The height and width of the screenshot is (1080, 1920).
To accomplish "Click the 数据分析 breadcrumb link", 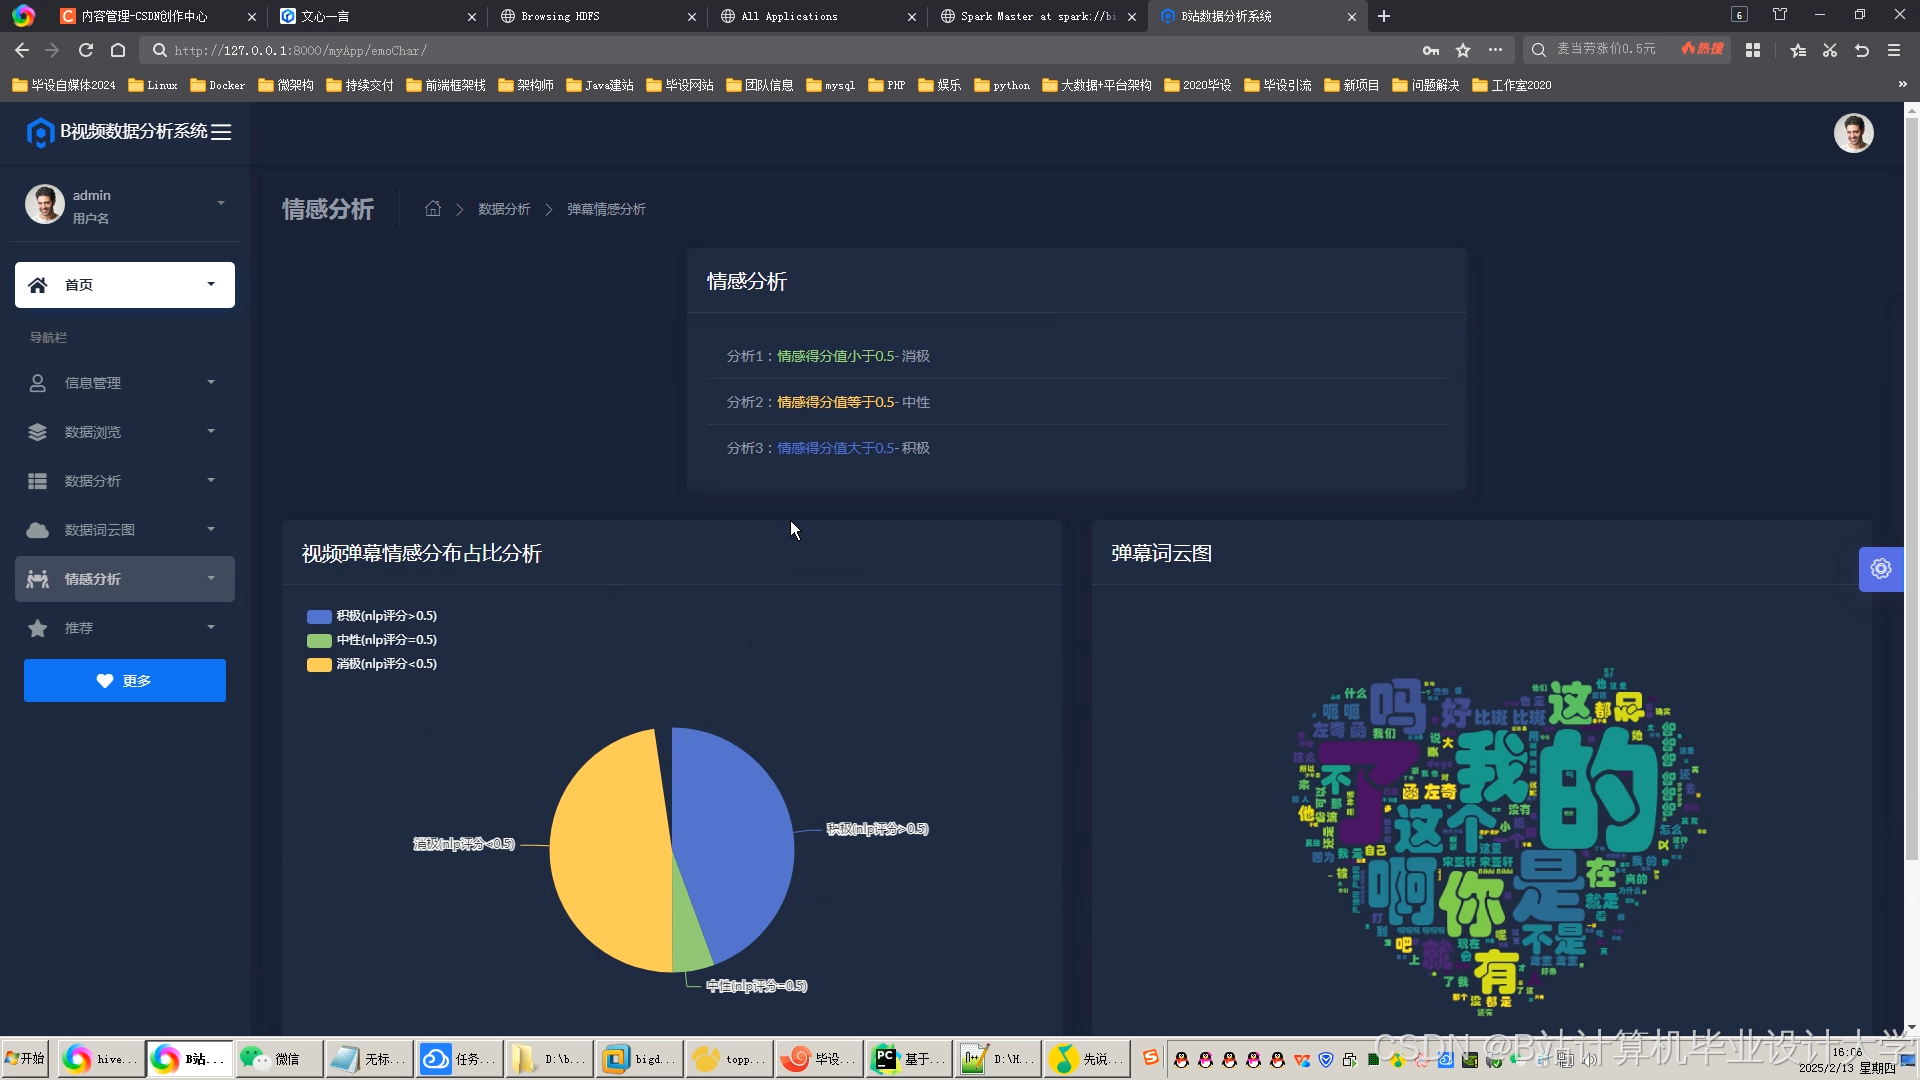I will click(x=504, y=209).
